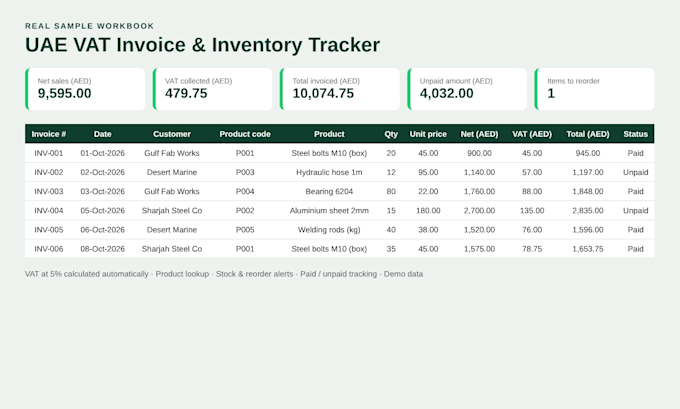Click the Paid status for INV-003
The height and width of the screenshot is (409, 680).
tap(635, 191)
